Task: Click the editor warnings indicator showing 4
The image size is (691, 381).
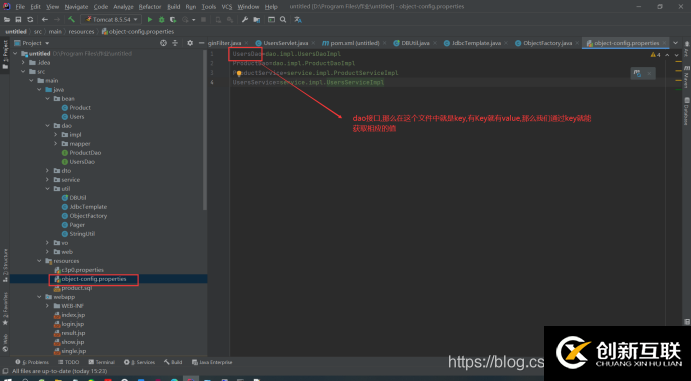Action: (x=655, y=55)
